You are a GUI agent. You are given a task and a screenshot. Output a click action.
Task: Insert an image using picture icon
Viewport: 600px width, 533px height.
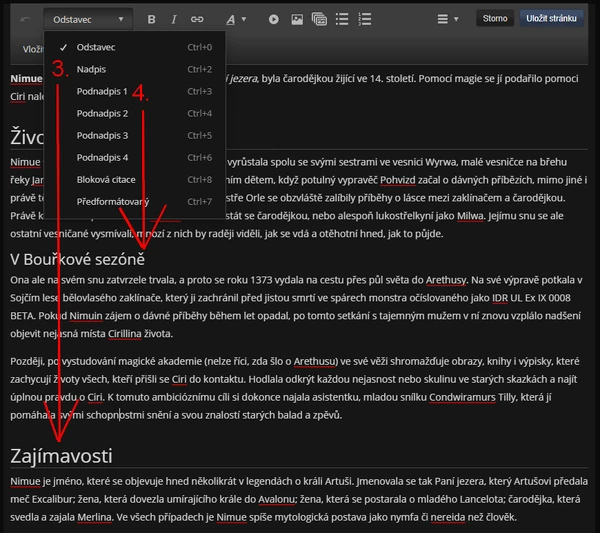(x=297, y=19)
